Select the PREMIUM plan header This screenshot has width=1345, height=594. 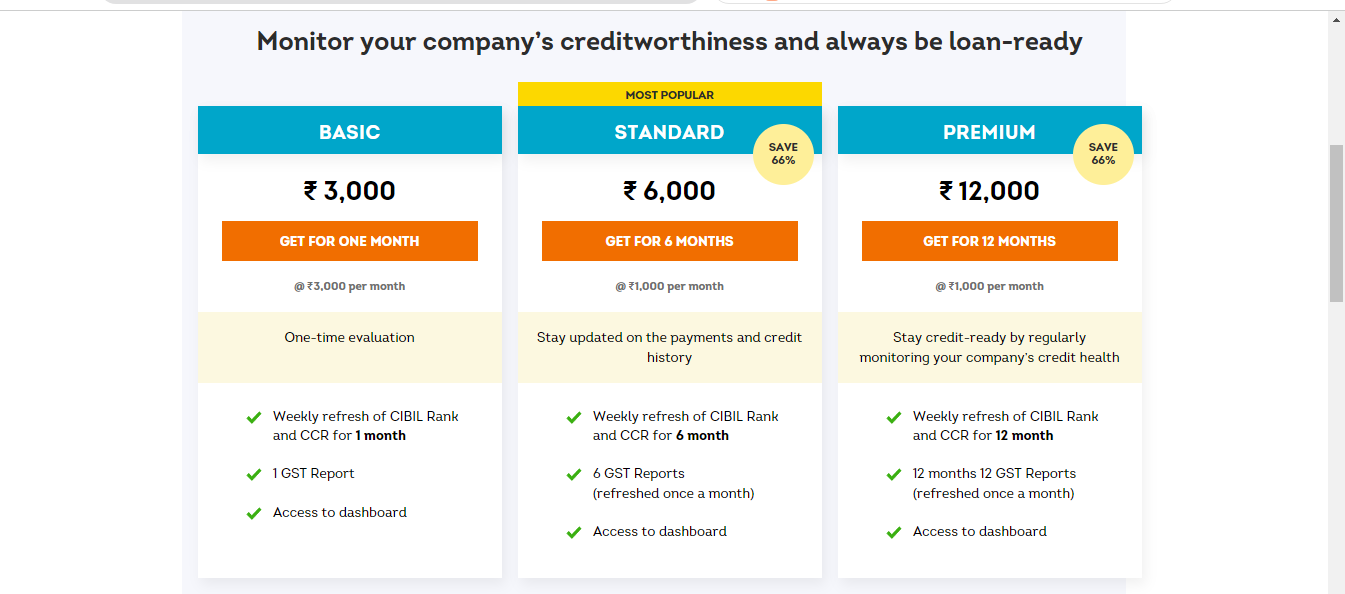click(989, 131)
